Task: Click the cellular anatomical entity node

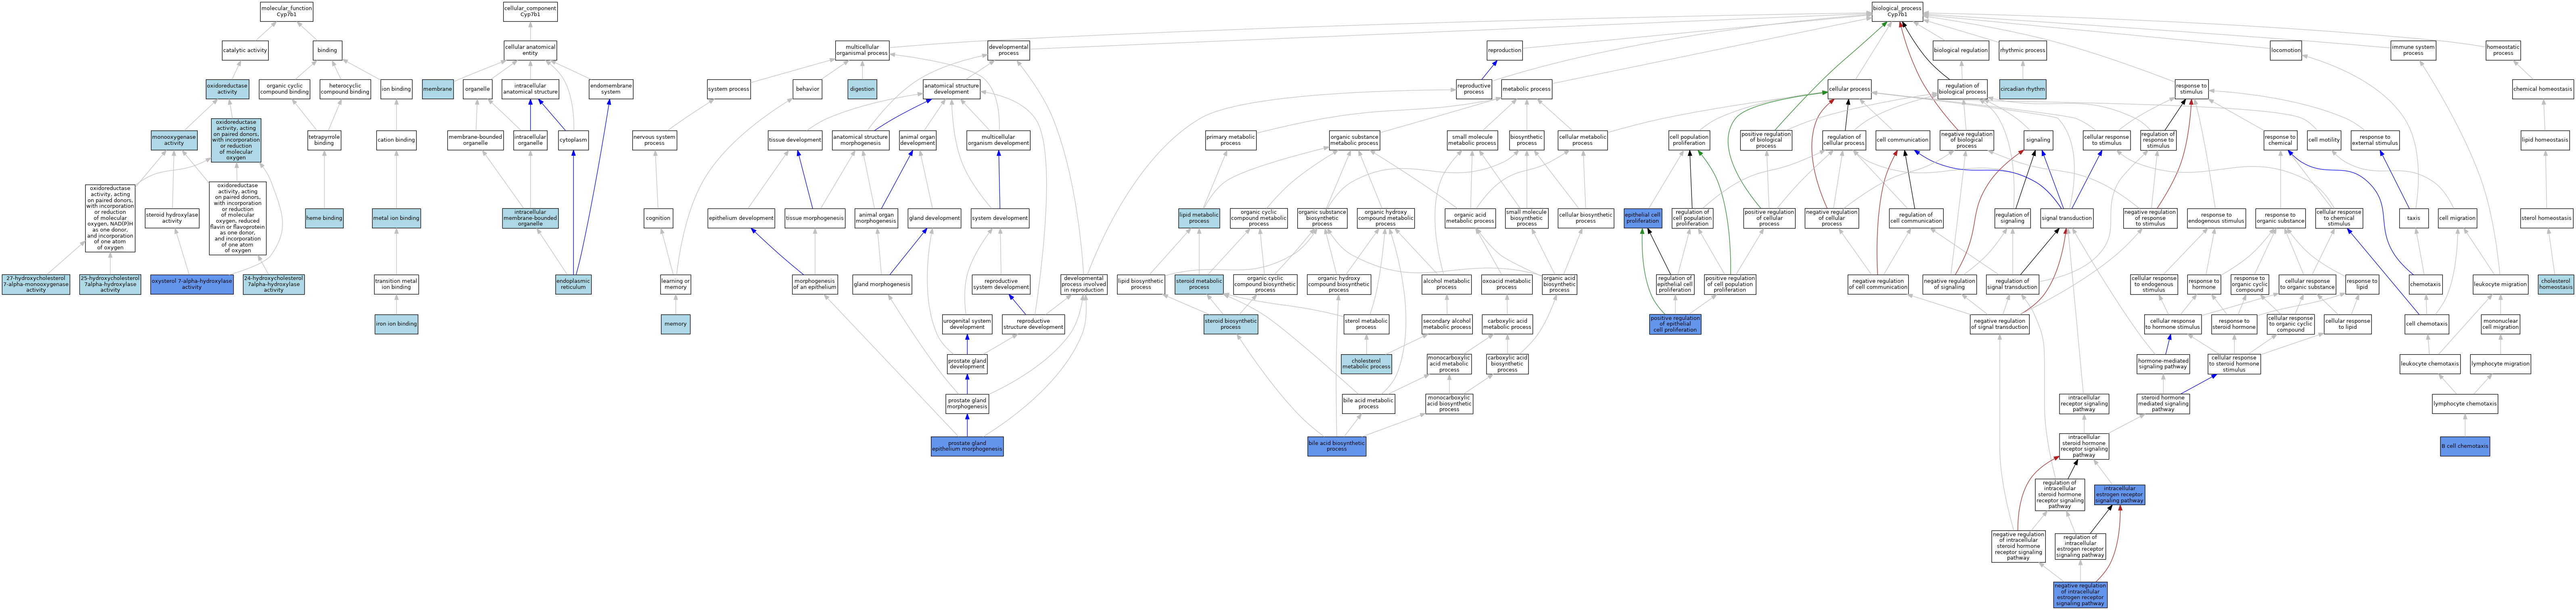Action: click(530, 50)
